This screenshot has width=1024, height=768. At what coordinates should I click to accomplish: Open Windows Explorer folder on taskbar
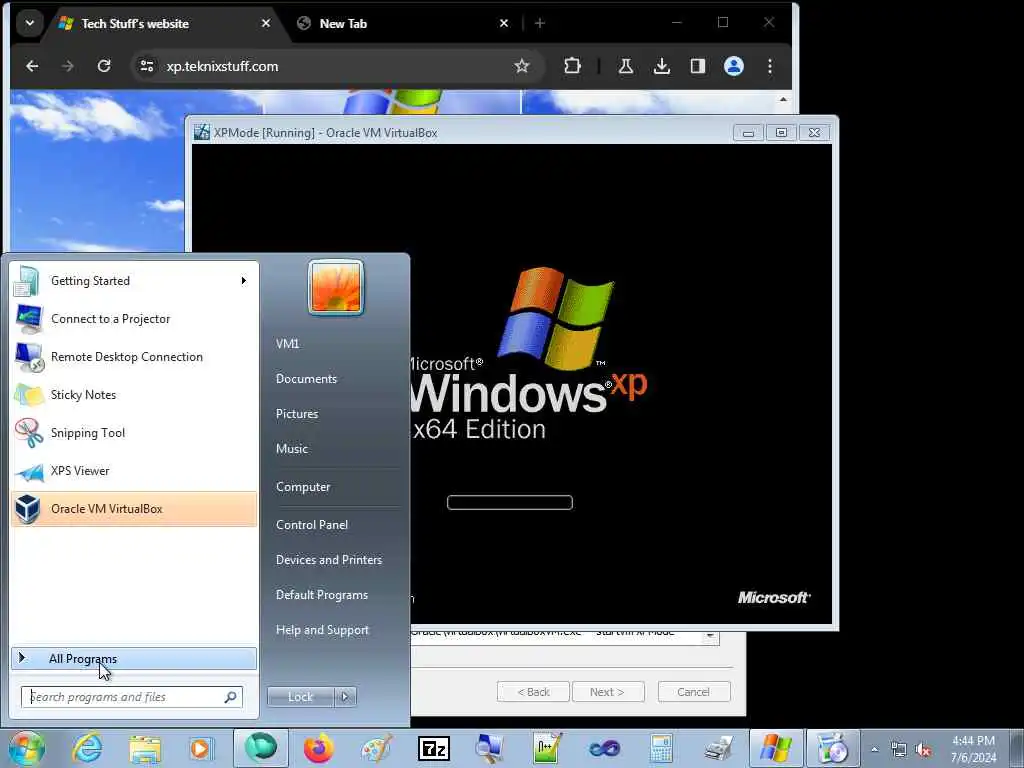(x=145, y=749)
